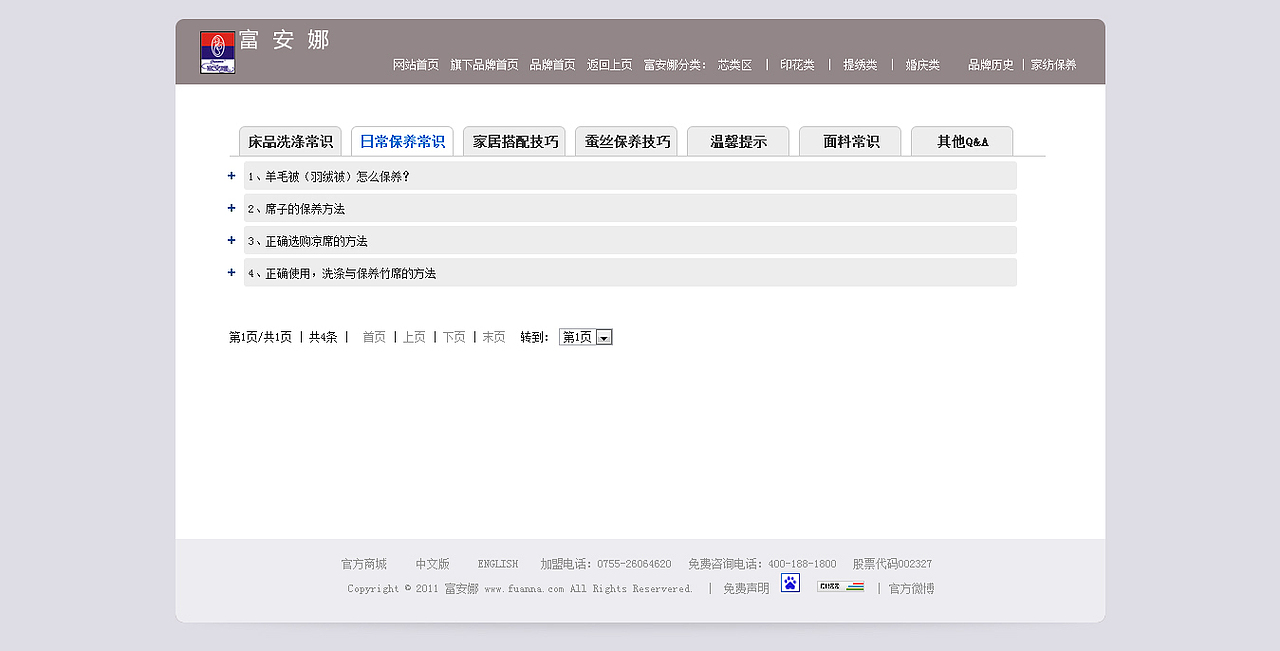Expand question 2 plus icon 席子的保养方法

[232, 208]
